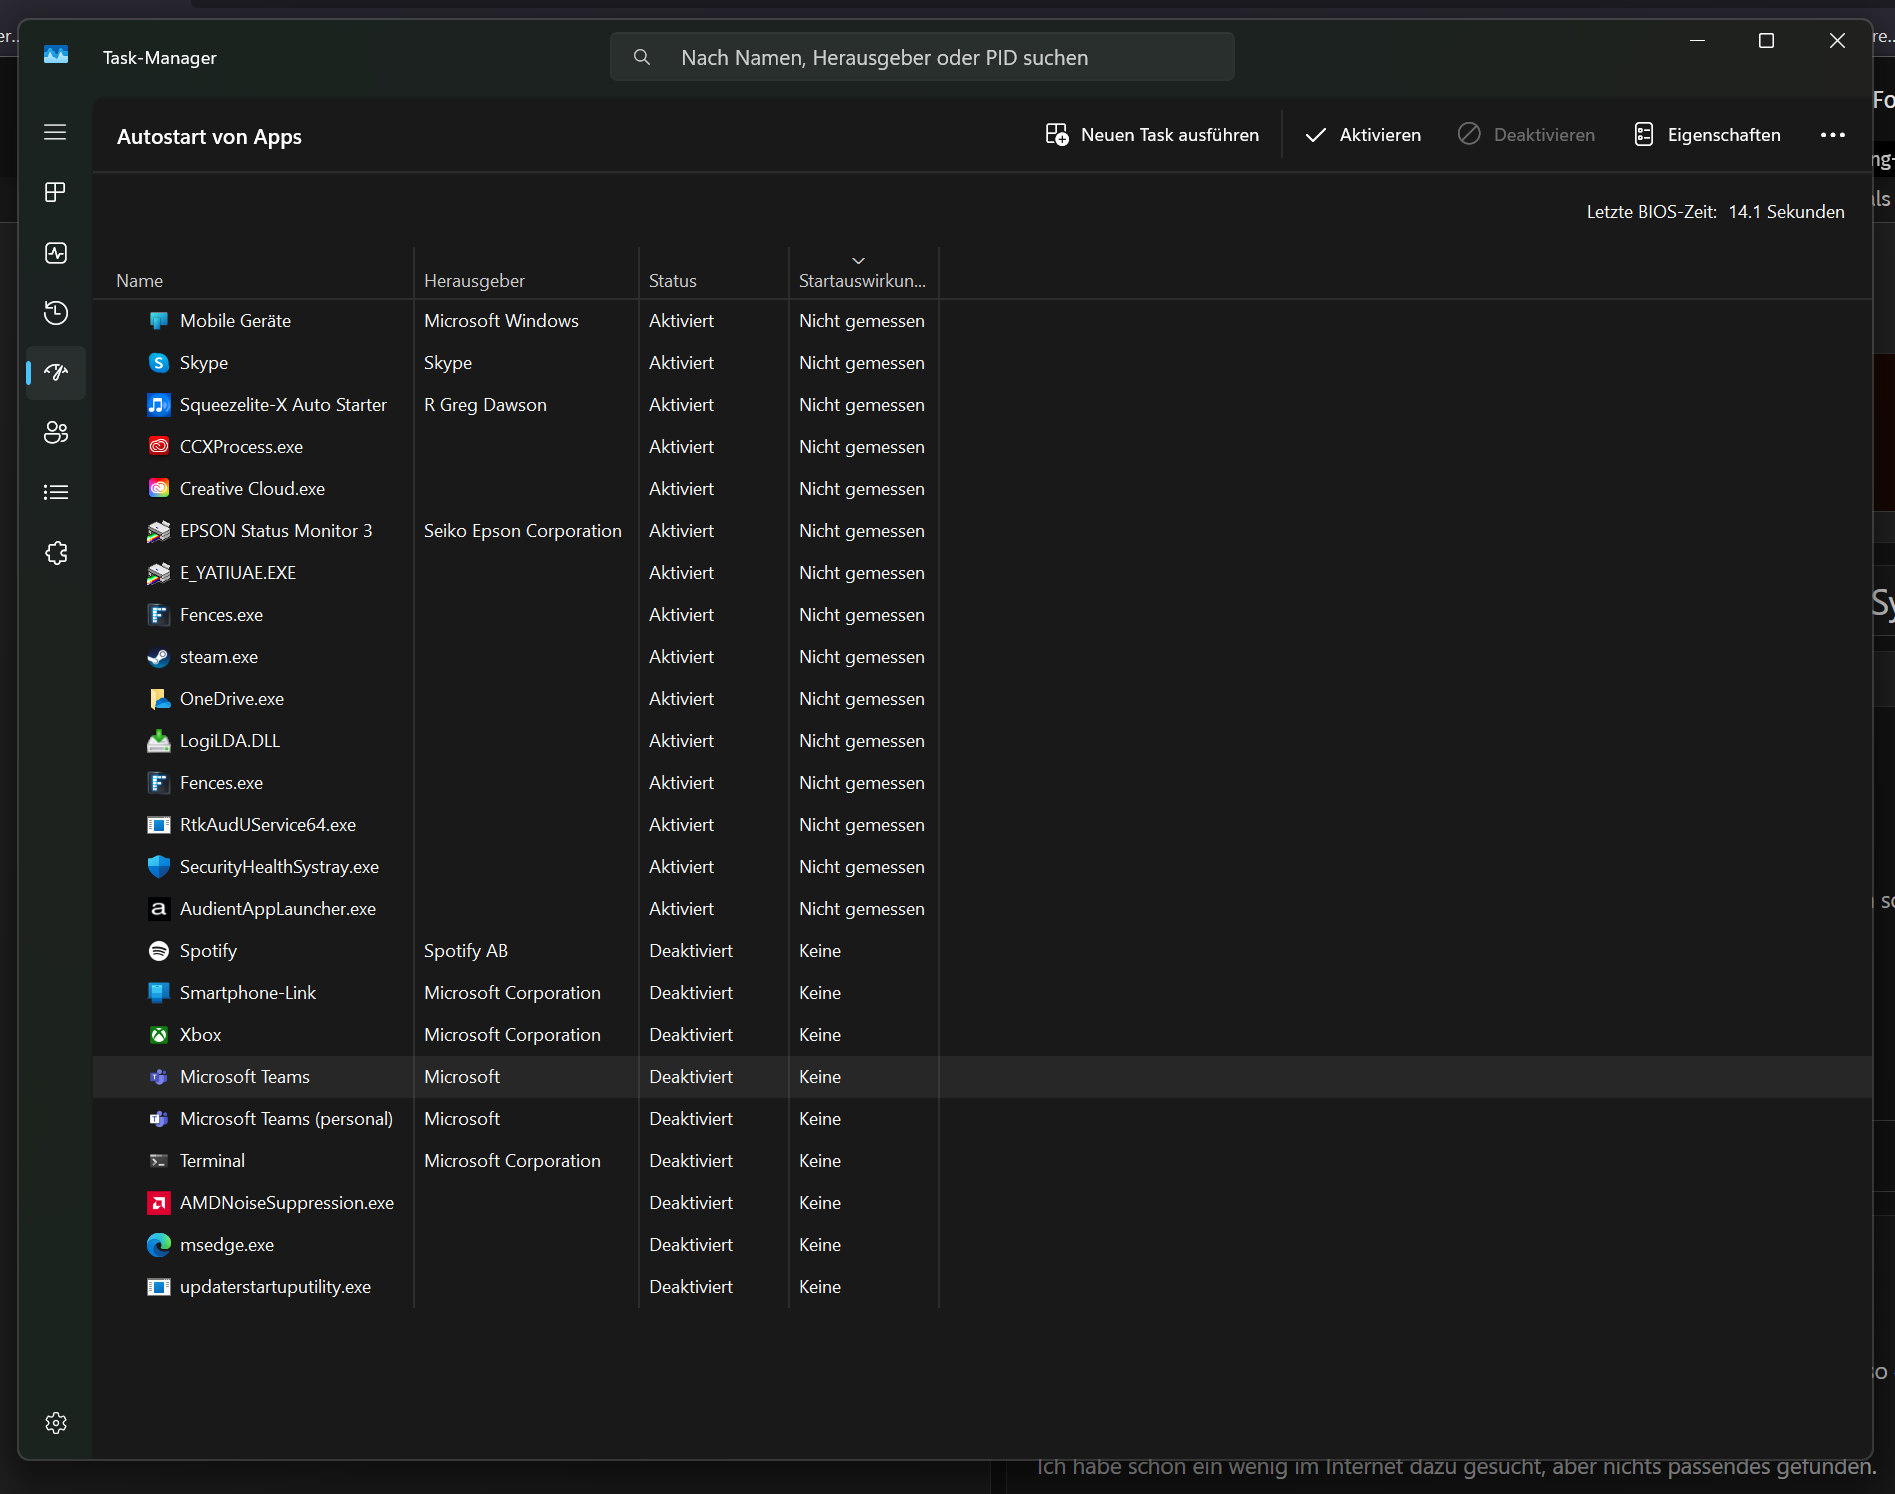Click the AMDNoiseSuppression.exe icon

click(x=159, y=1202)
